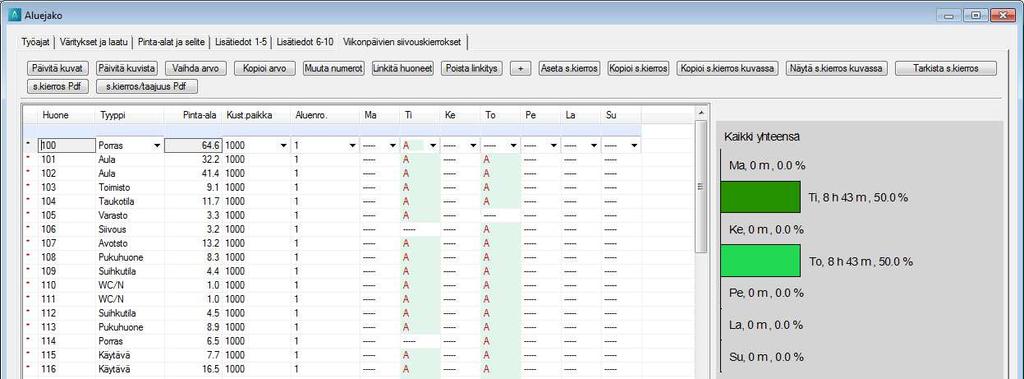
Task: Select the Avotsto row 107
Action: click(332, 243)
